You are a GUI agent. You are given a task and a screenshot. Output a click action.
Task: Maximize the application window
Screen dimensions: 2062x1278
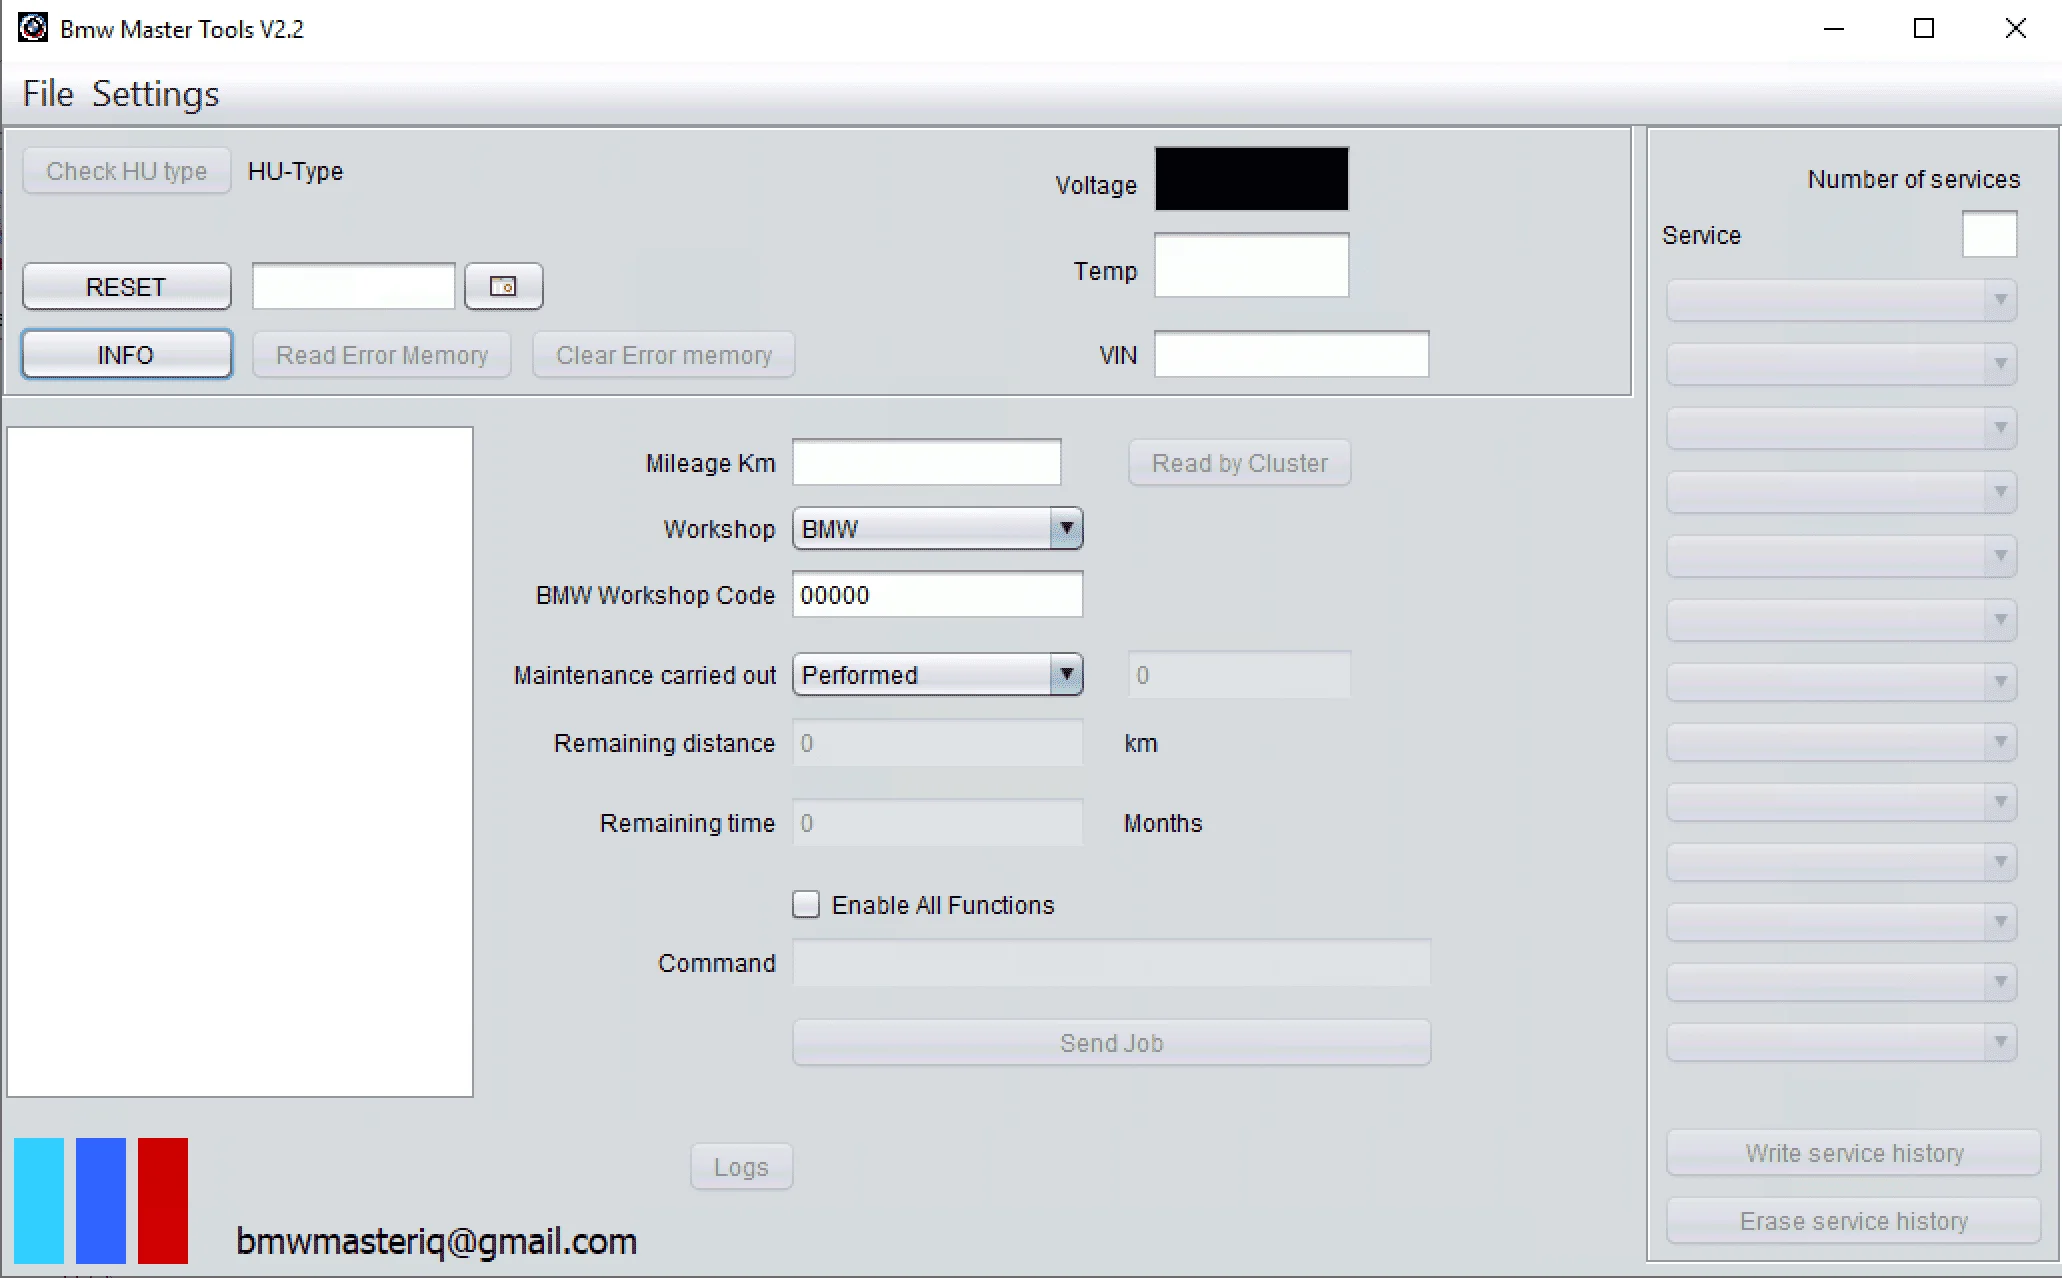pyautogui.click(x=1923, y=29)
